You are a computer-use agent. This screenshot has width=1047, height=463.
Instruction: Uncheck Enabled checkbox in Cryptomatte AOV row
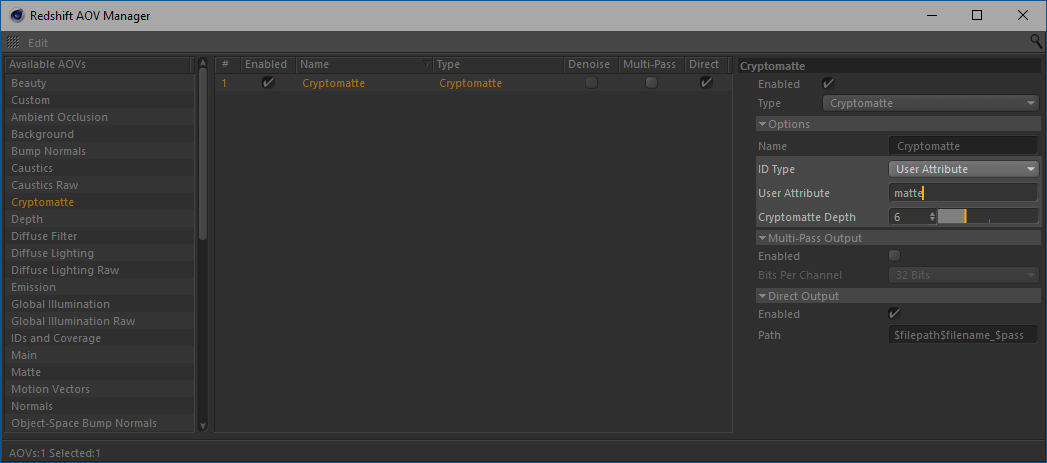point(267,83)
